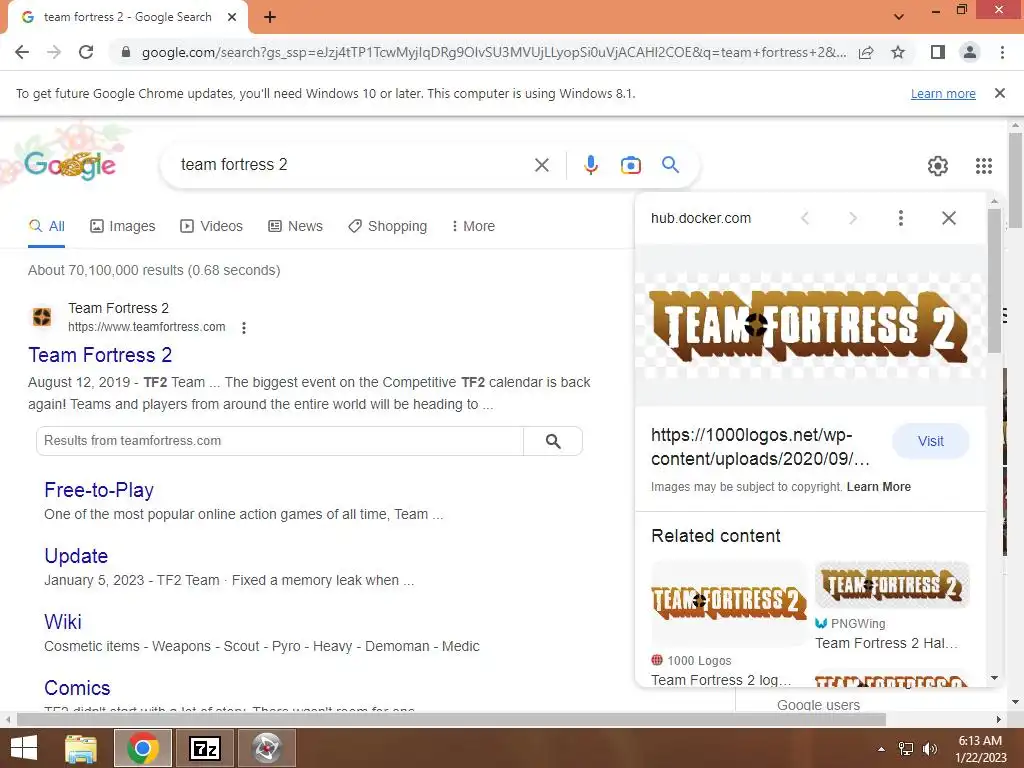Go back with the browser back arrow
The image size is (1024, 768).
point(22,52)
